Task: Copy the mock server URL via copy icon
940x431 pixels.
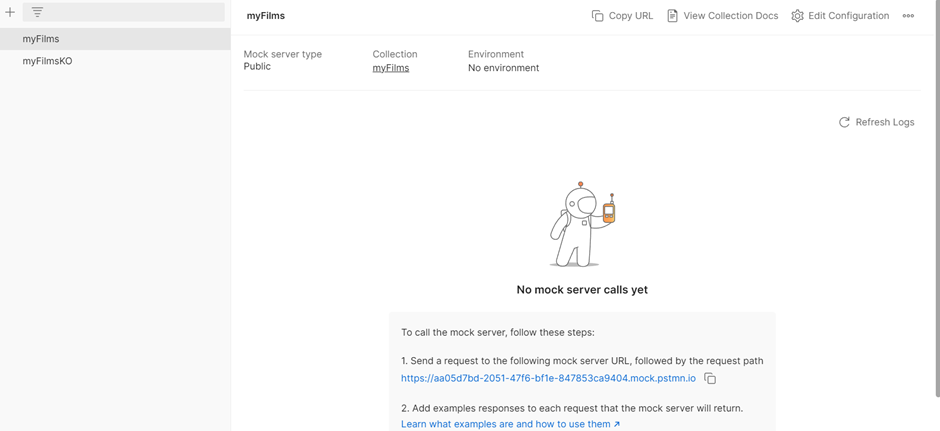Action: [710, 379]
